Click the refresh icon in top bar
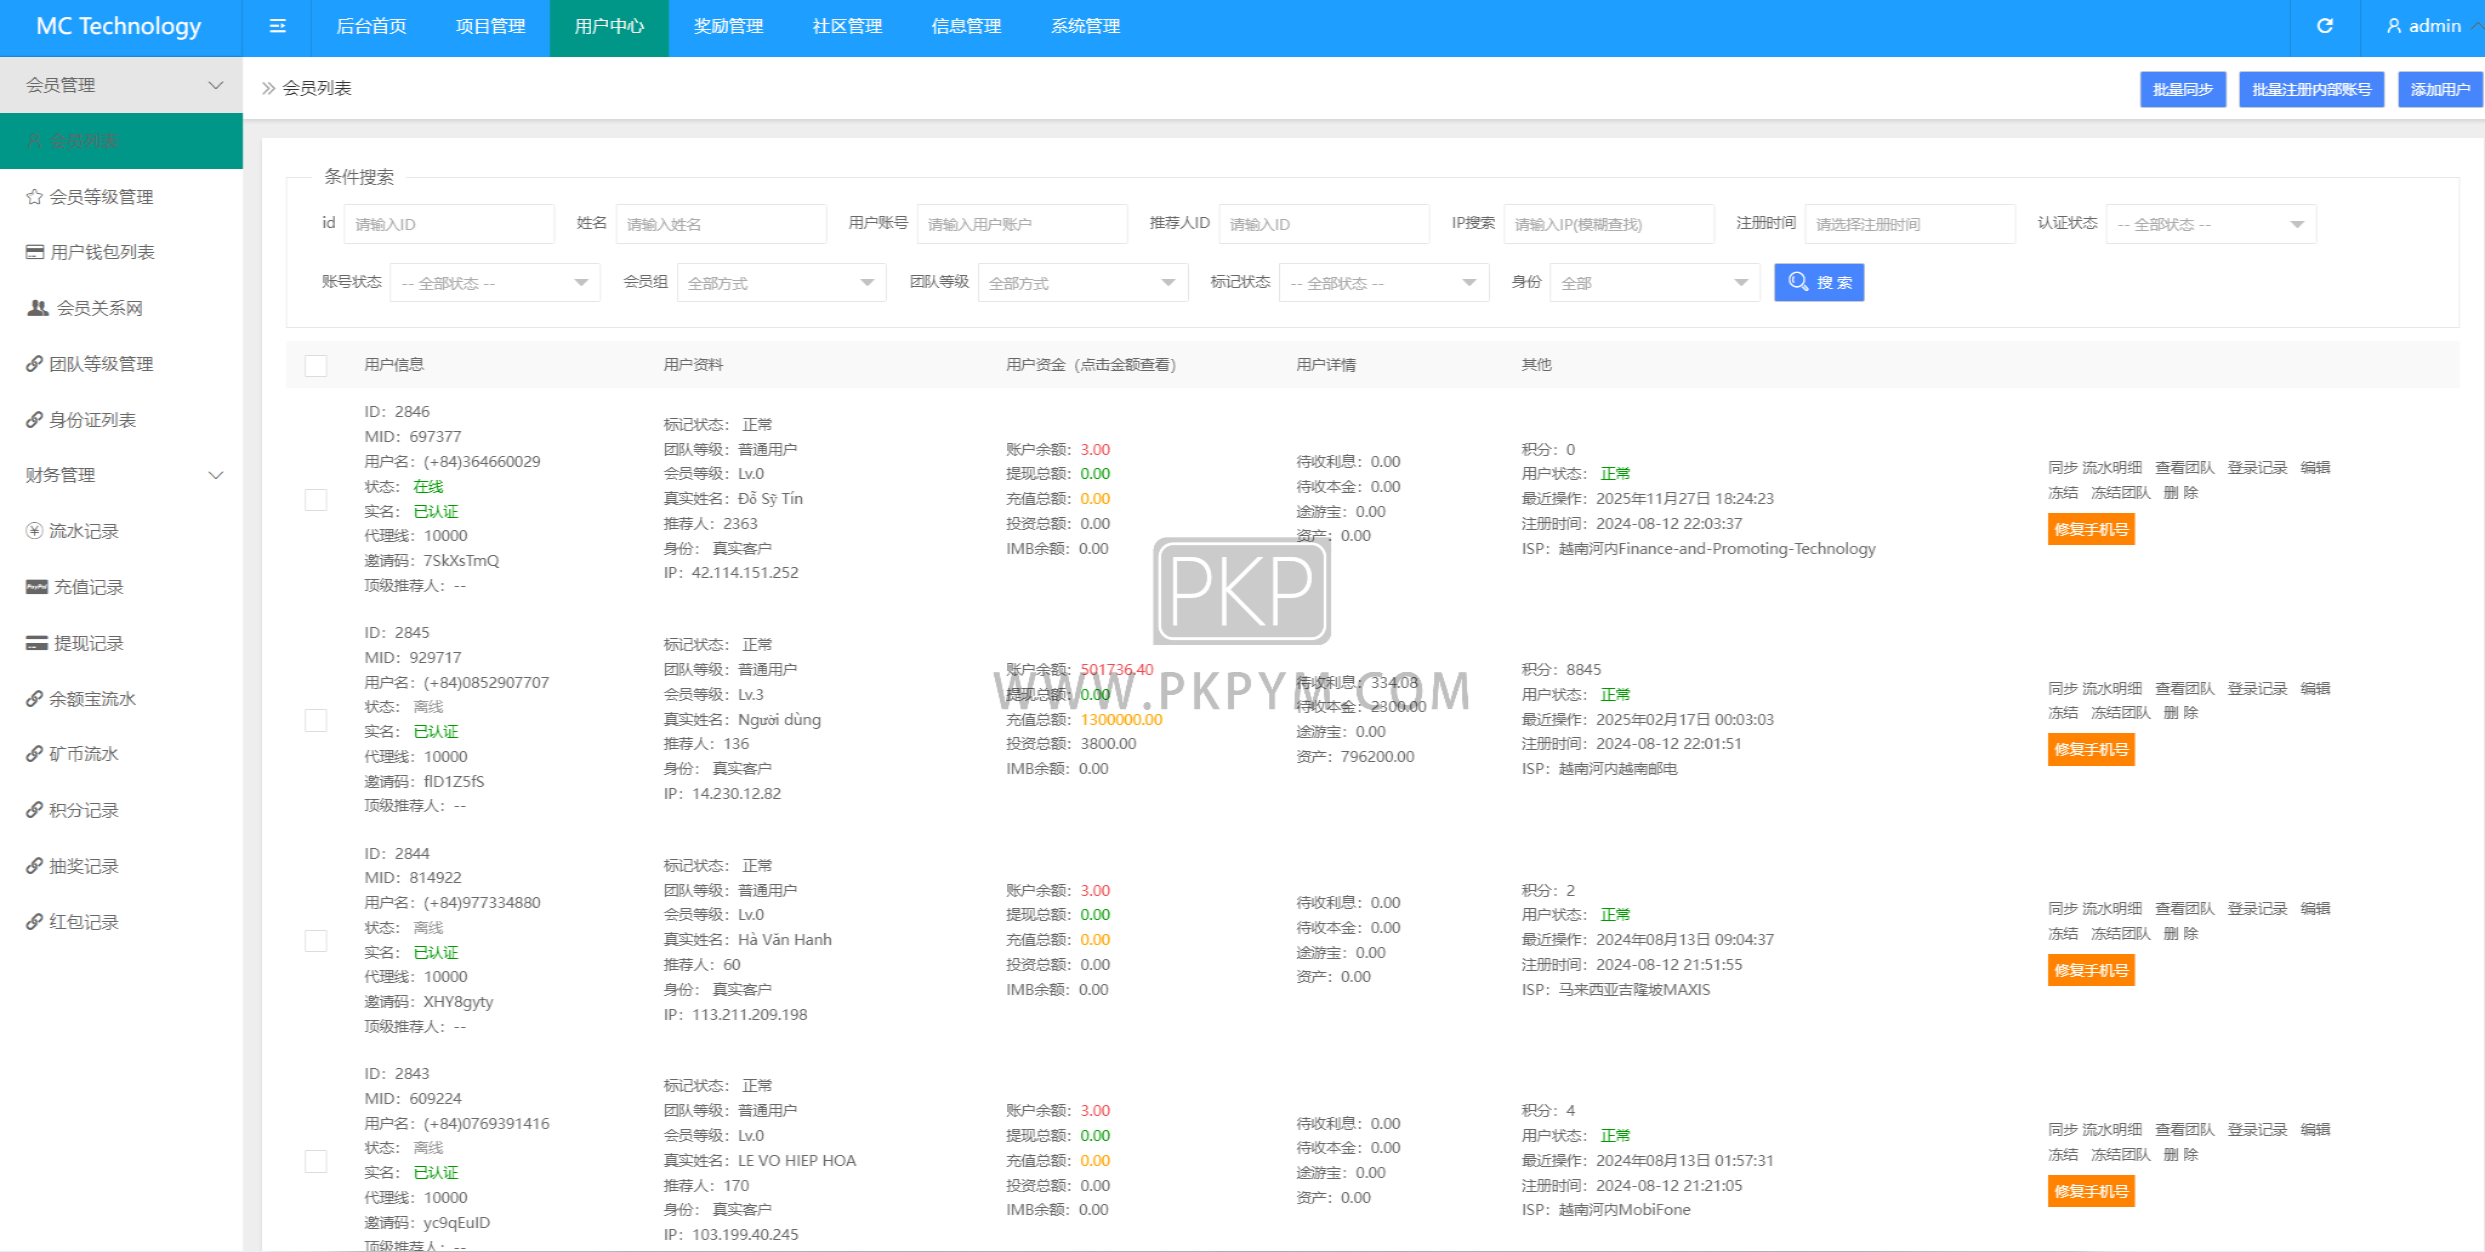This screenshot has height=1252, width=2485. pyautogui.click(x=2324, y=26)
